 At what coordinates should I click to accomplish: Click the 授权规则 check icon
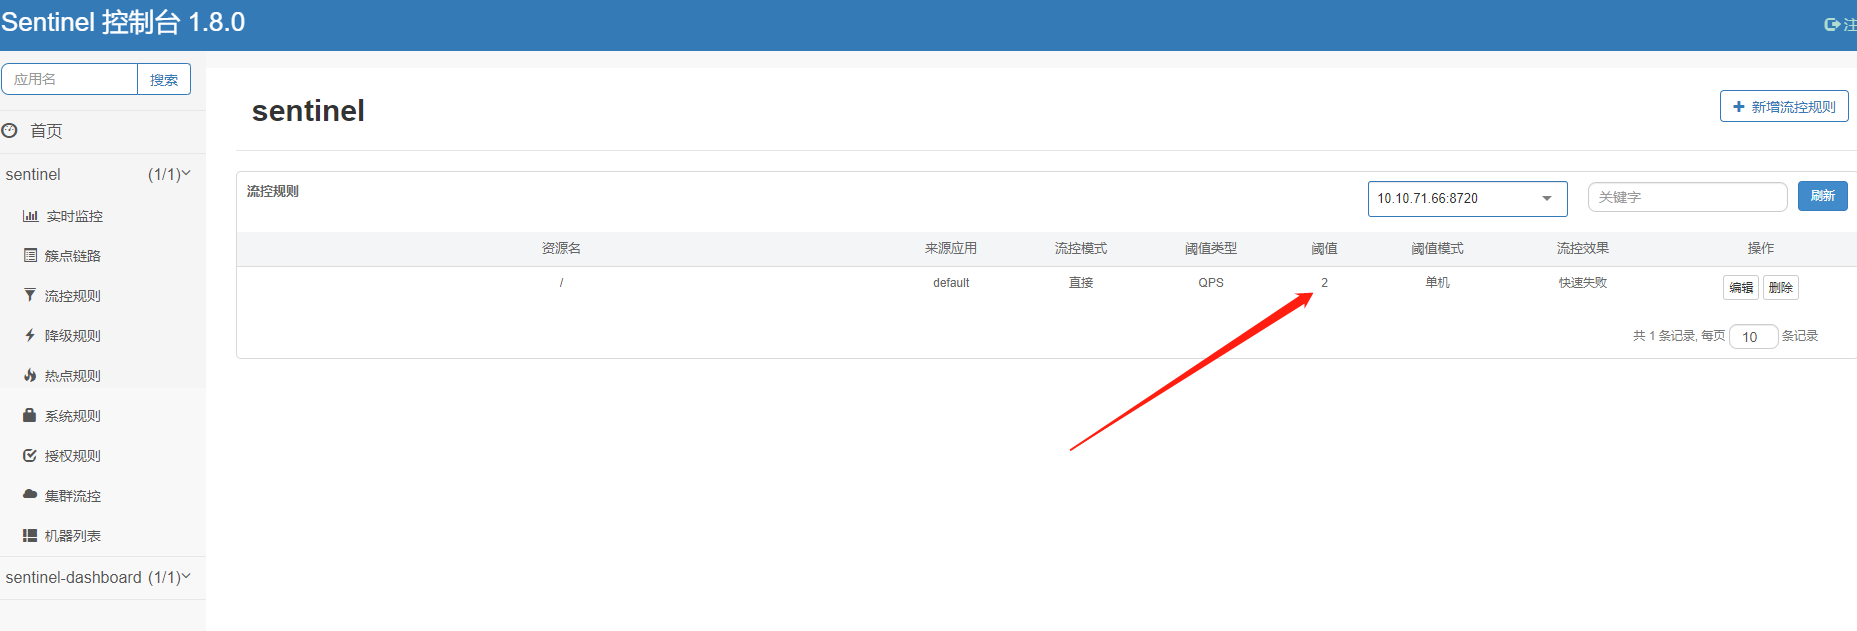click(x=30, y=455)
